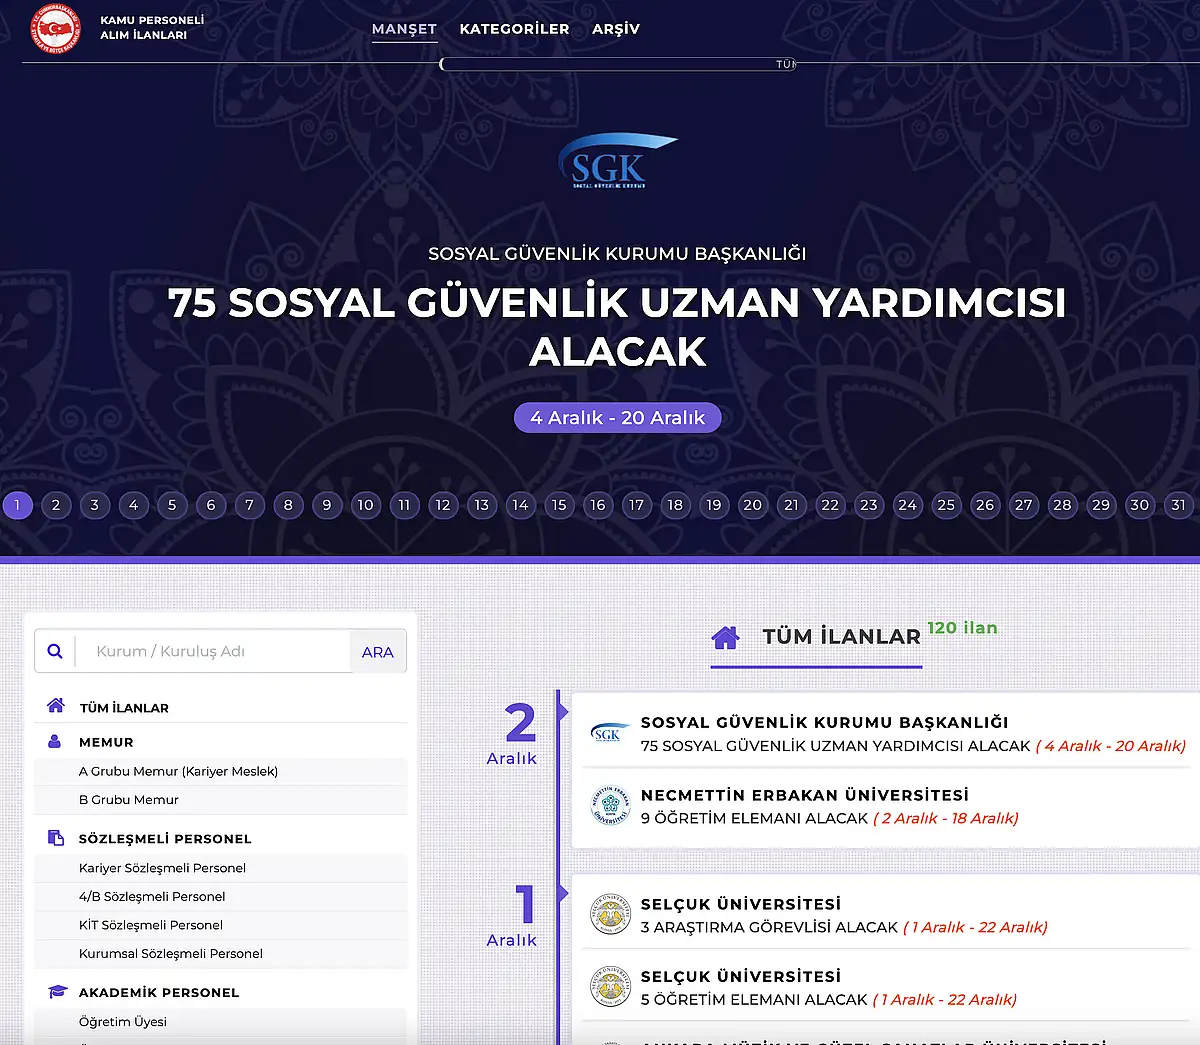Go to carousel slide 2
1200x1045 pixels.
56,505
